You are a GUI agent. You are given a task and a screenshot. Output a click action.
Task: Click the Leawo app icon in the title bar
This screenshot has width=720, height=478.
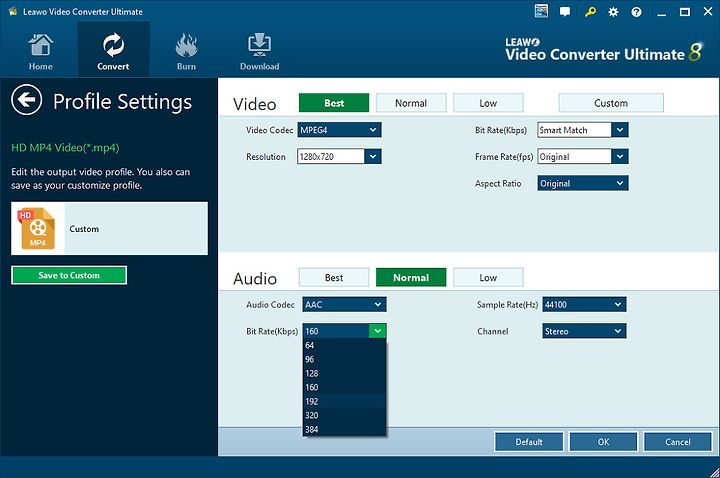tap(12, 11)
